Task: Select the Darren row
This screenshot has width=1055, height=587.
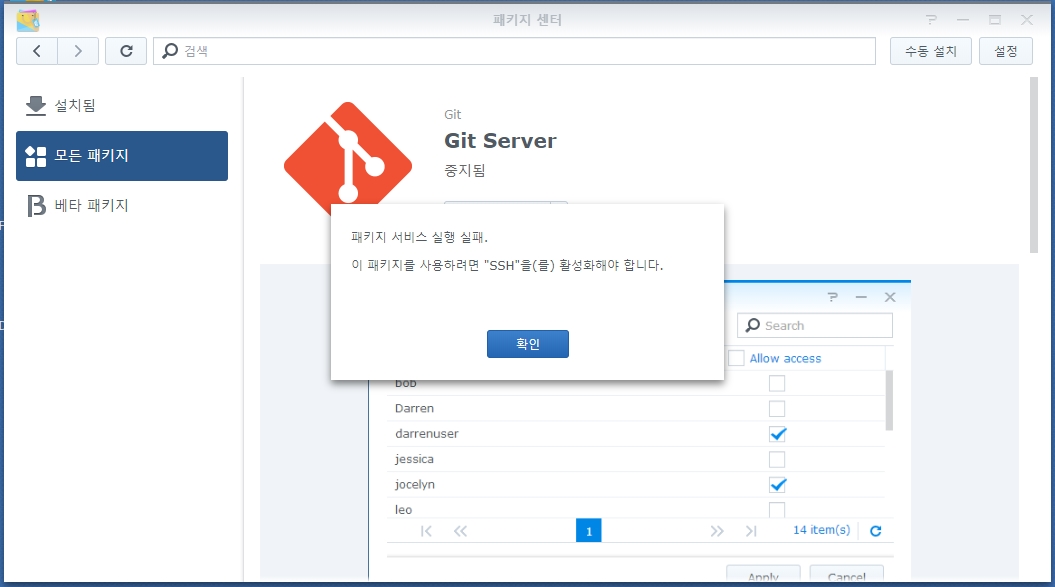Action: pyautogui.click(x=636, y=409)
